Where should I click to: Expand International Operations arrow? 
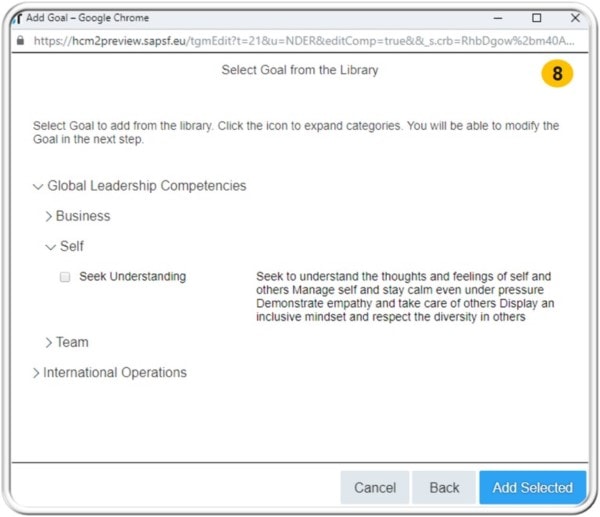point(36,373)
